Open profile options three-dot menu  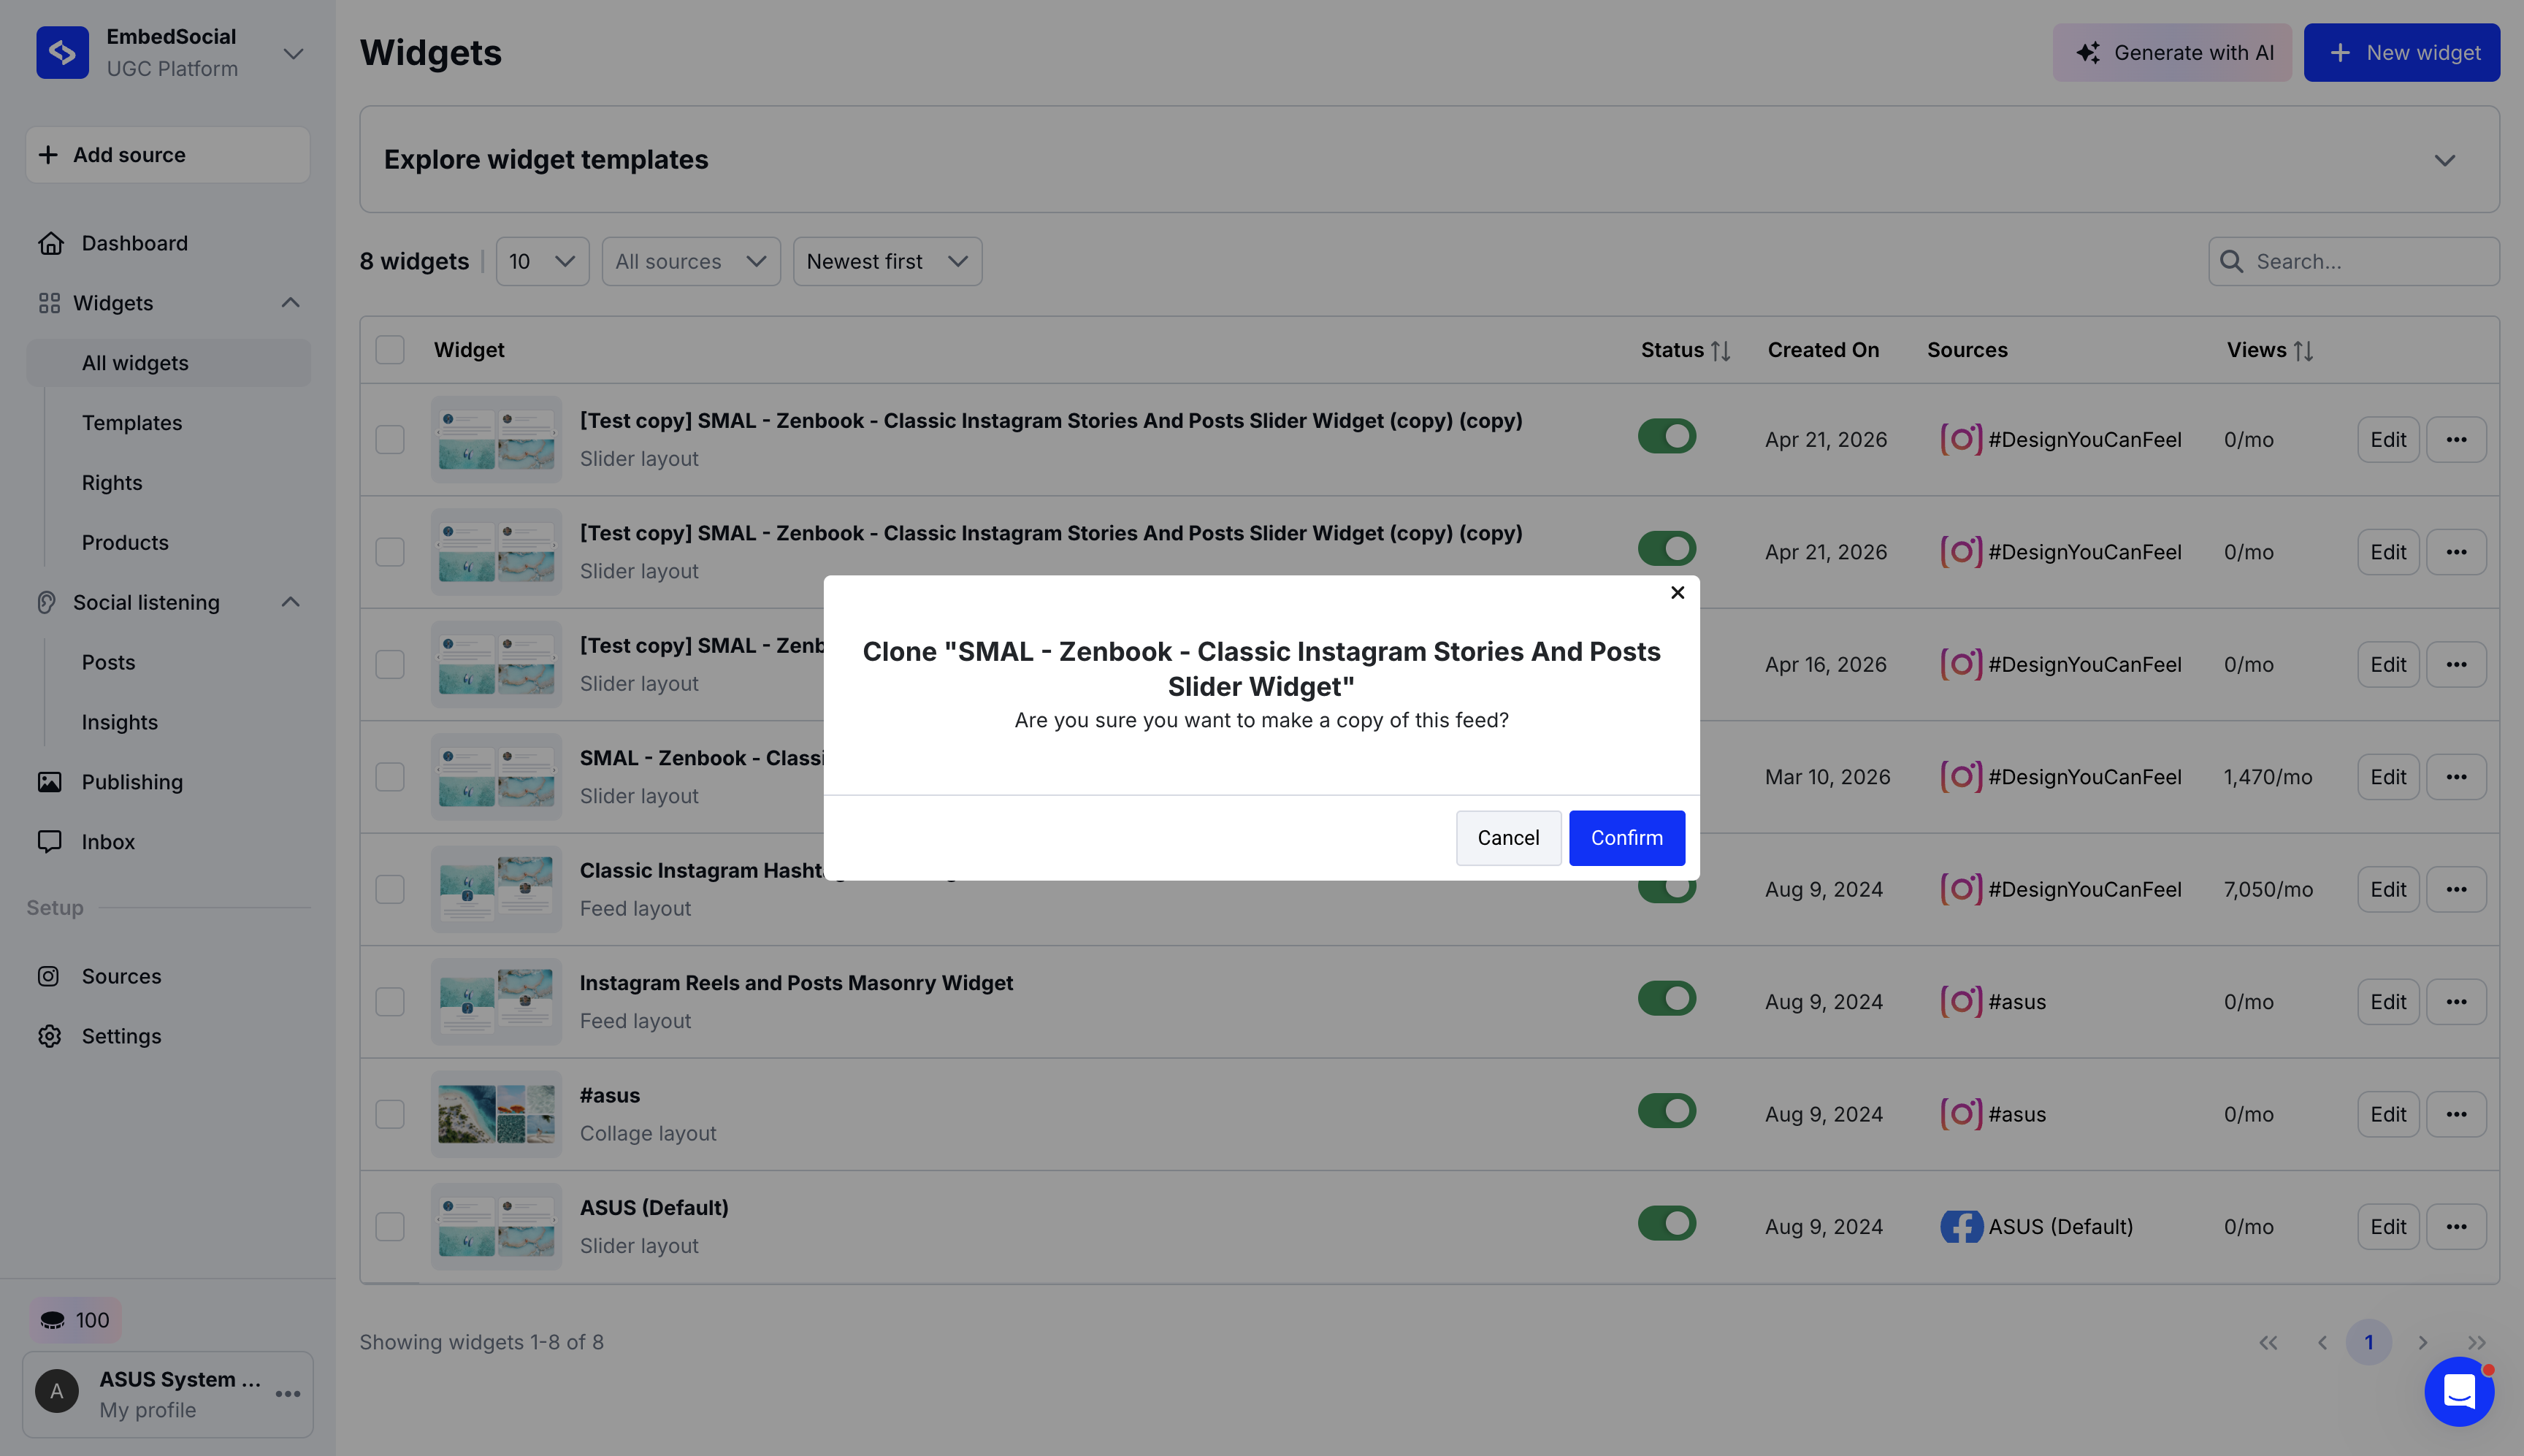tap(288, 1394)
